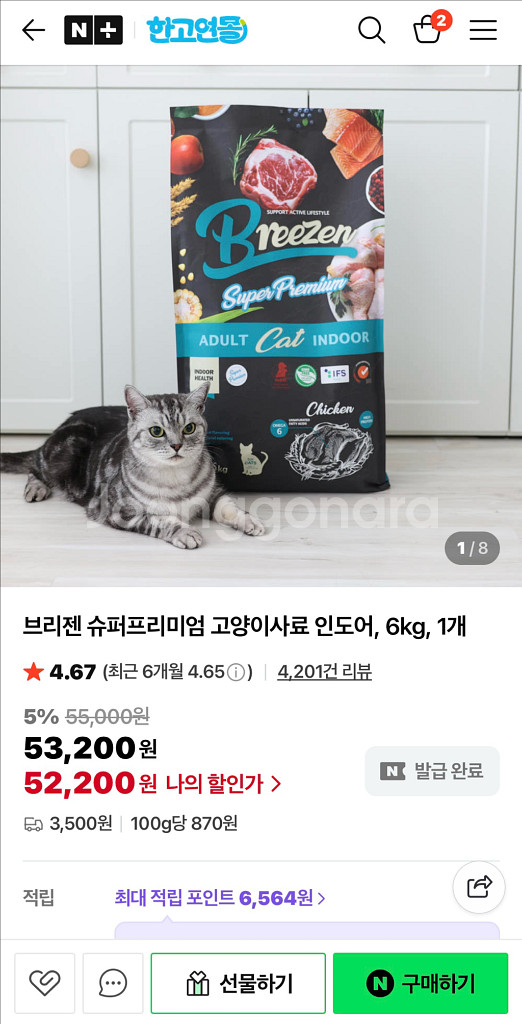Open the search magnifier icon
This screenshot has height=1024, width=522.
(372, 30)
